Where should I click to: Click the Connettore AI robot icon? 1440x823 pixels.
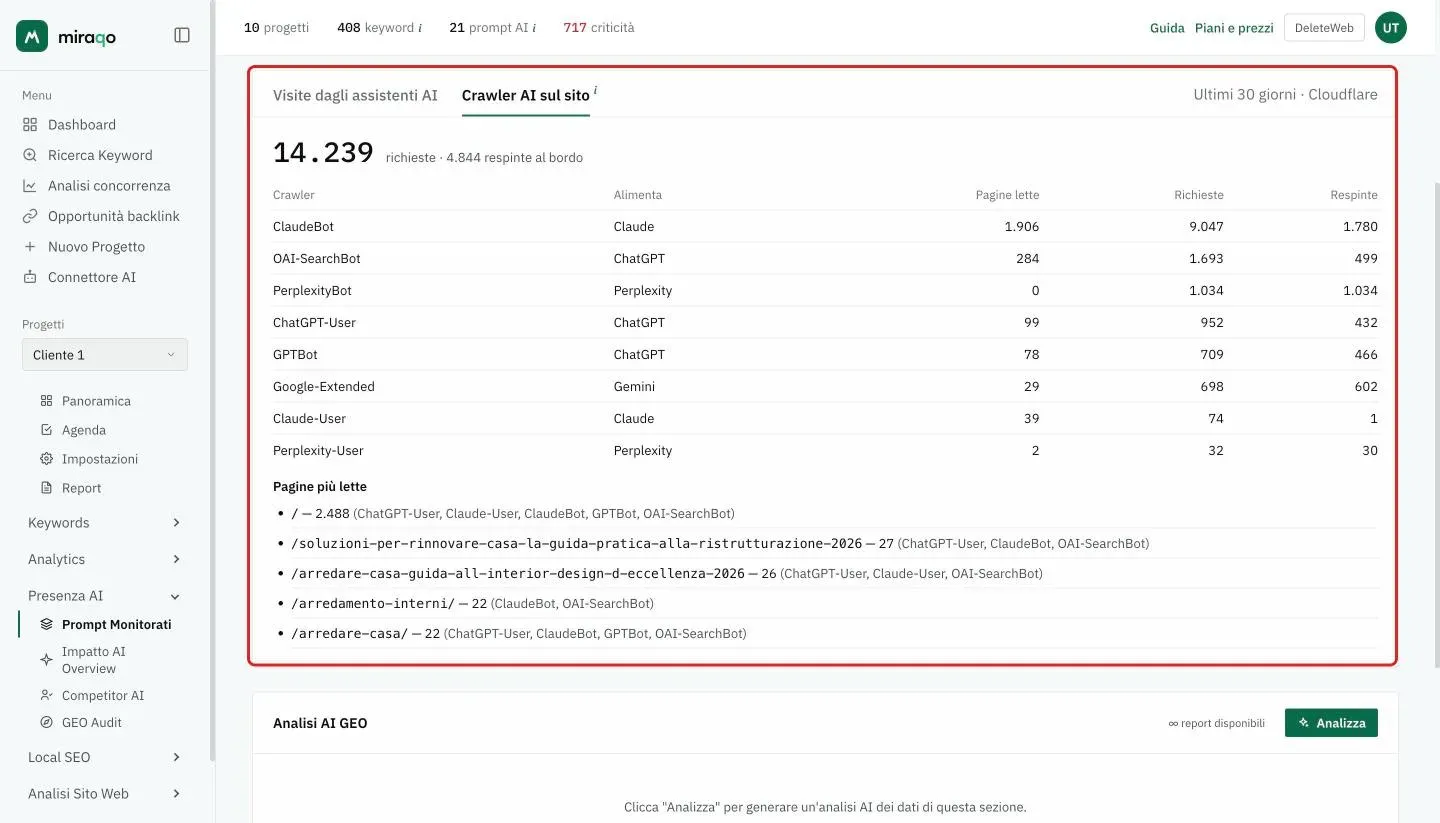point(30,277)
